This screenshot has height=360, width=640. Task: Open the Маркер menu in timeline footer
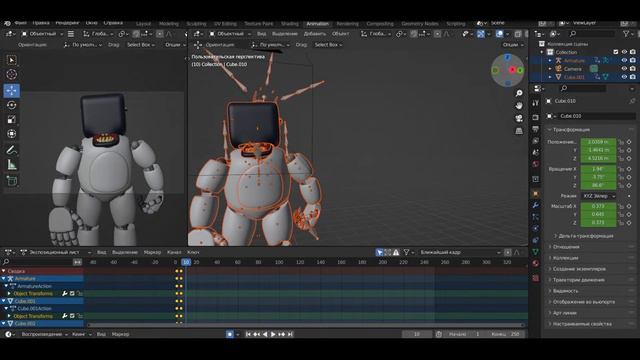(x=120, y=334)
